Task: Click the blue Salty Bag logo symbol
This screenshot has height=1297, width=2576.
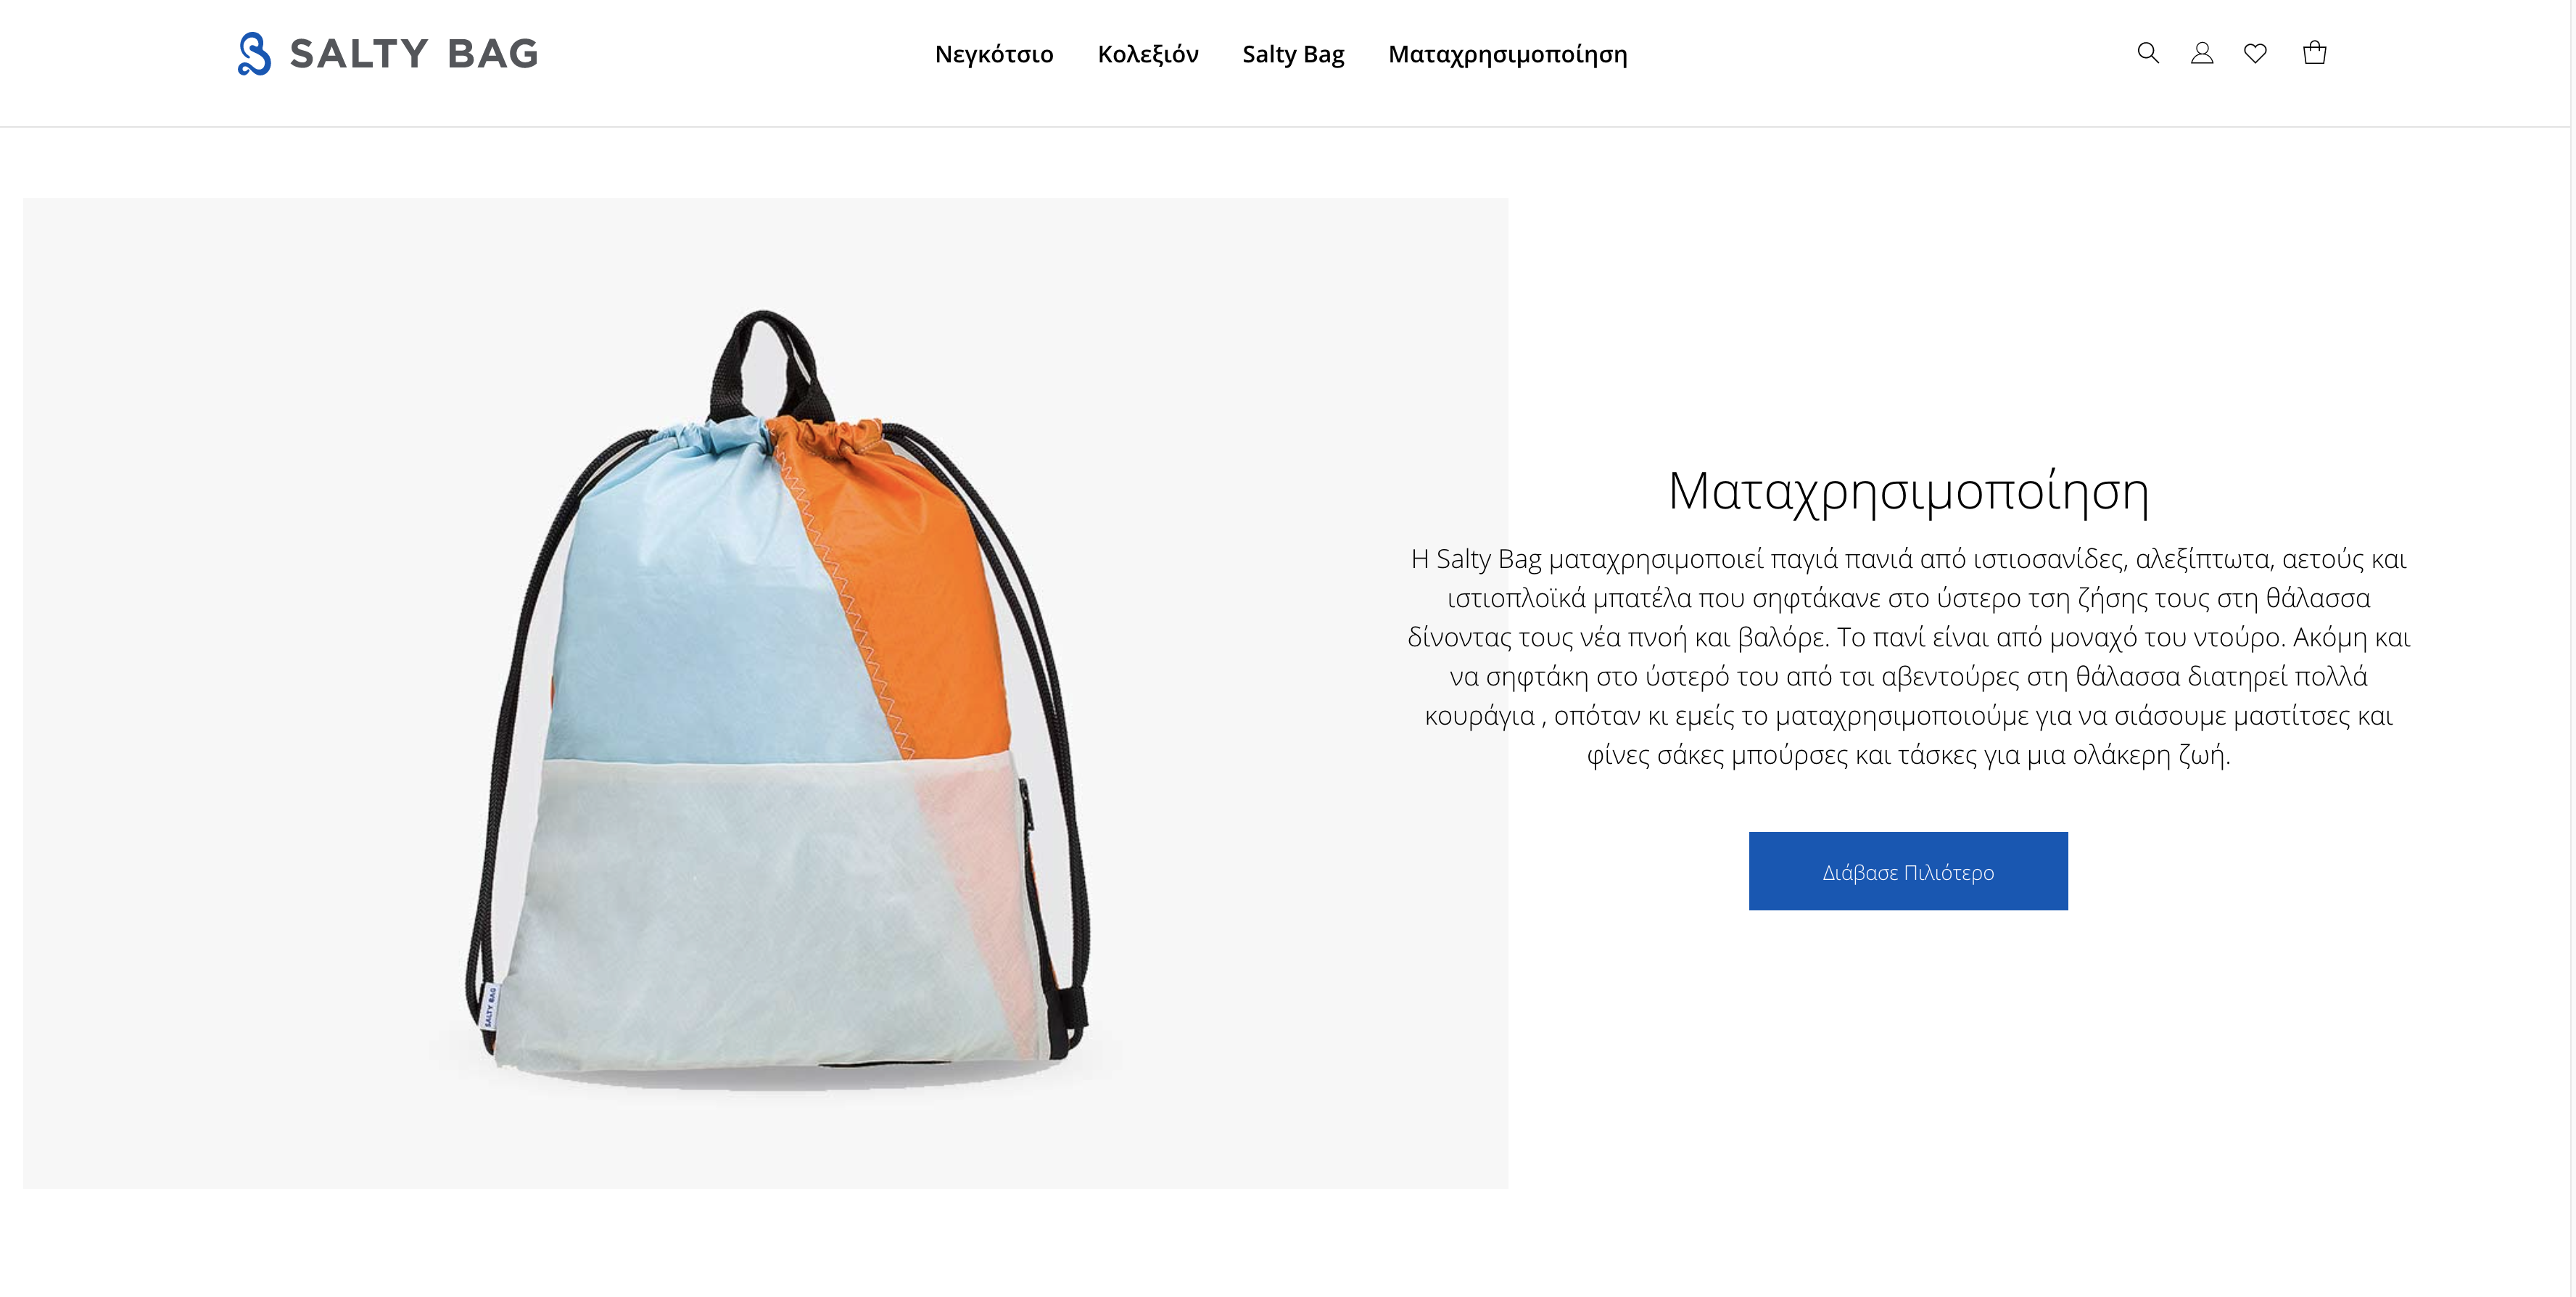Action: pyautogui.click(x=254, y=53)
